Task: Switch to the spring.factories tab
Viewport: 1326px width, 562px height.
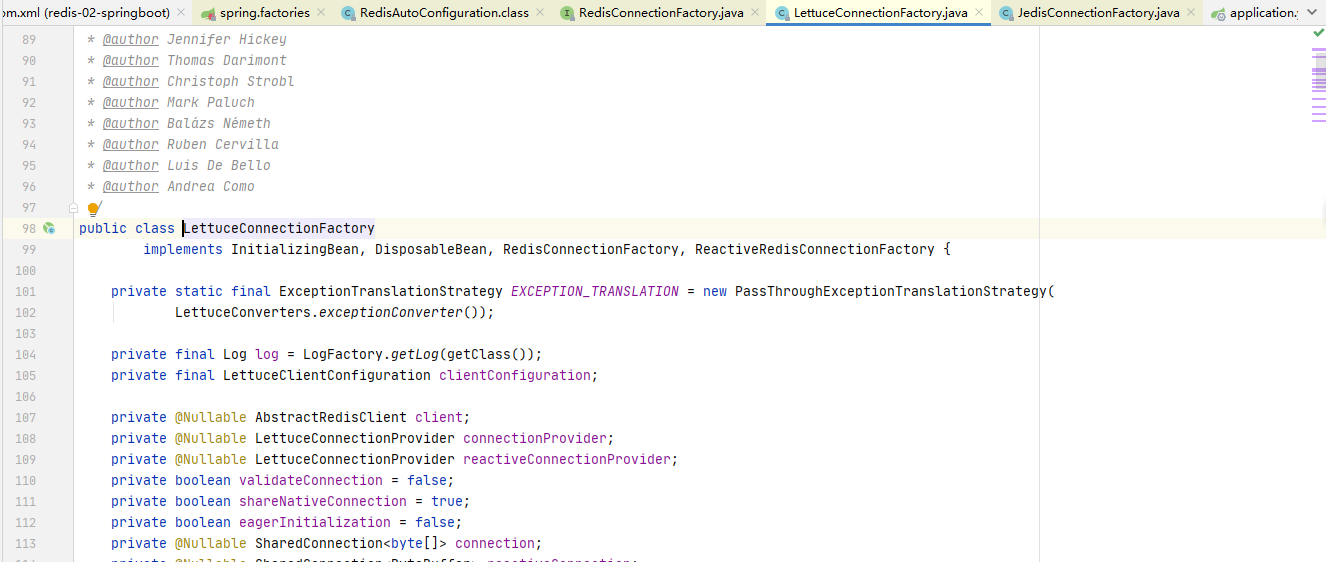Action: pyautogui.click(x=264, y=13)
